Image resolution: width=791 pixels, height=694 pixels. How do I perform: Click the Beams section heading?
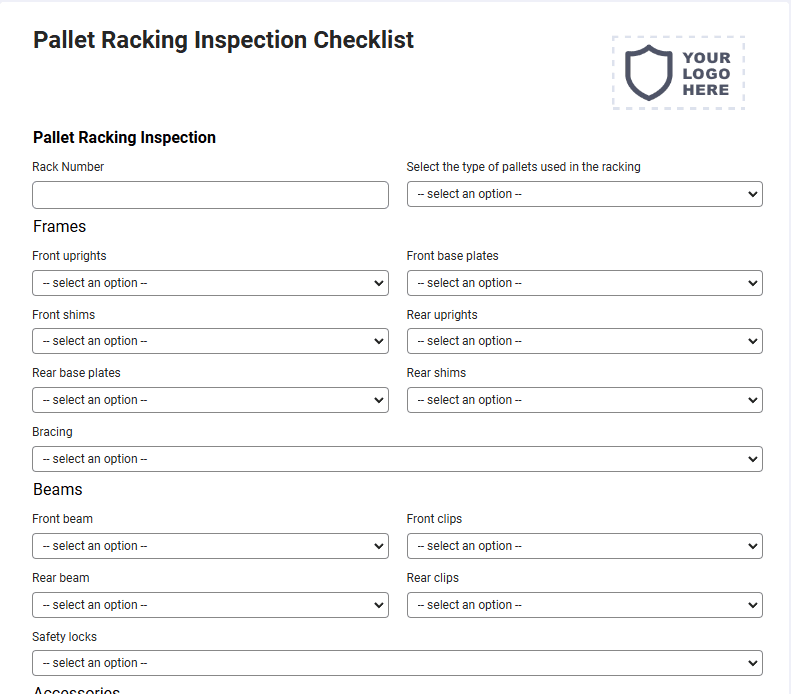[x=58, y=489]
